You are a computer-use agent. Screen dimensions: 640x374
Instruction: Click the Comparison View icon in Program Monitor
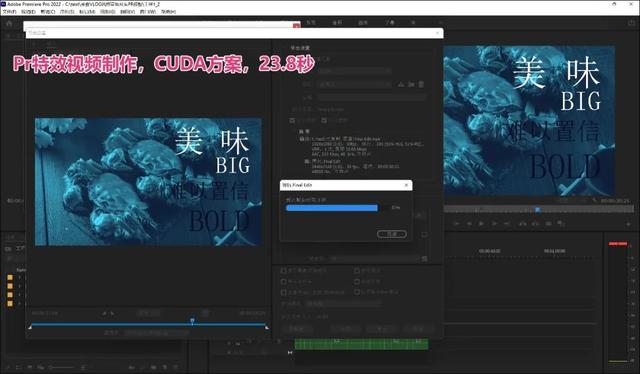click(562, 224)
